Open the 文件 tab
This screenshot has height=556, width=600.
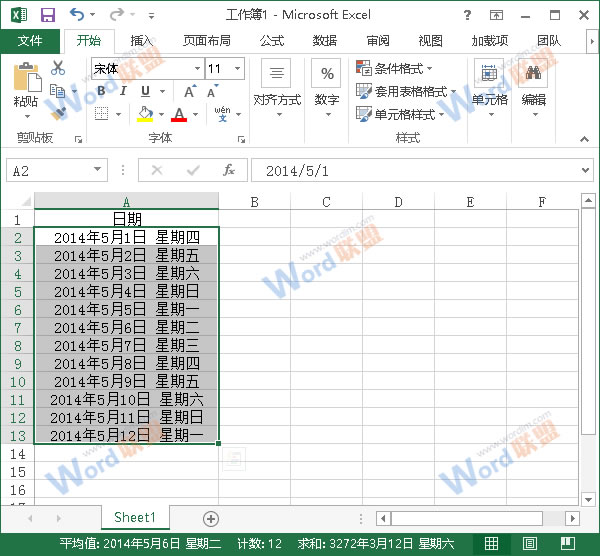[30, 41]
